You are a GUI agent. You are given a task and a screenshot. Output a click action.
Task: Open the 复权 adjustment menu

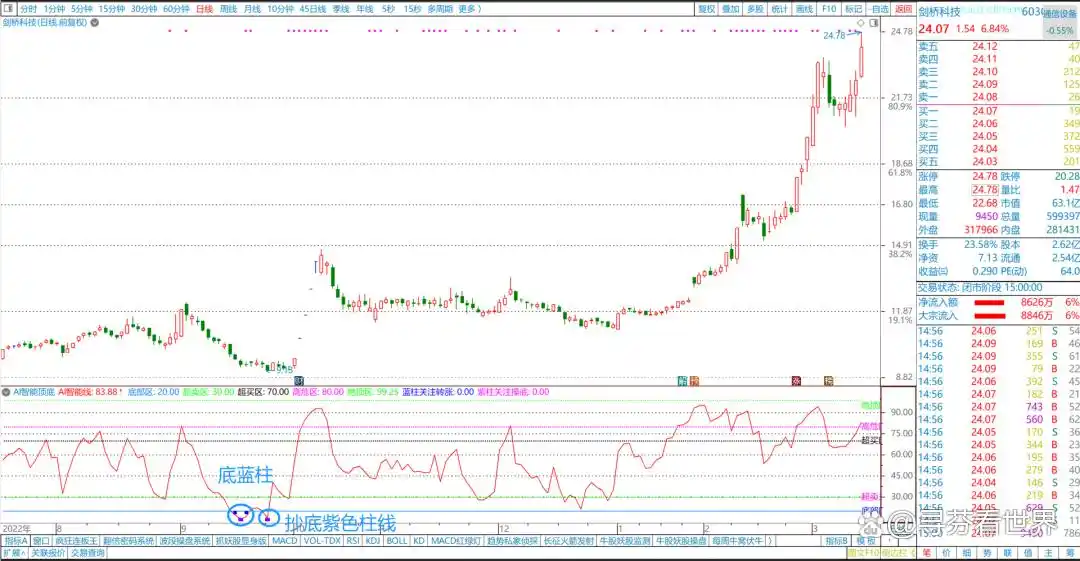coord(707,9)
